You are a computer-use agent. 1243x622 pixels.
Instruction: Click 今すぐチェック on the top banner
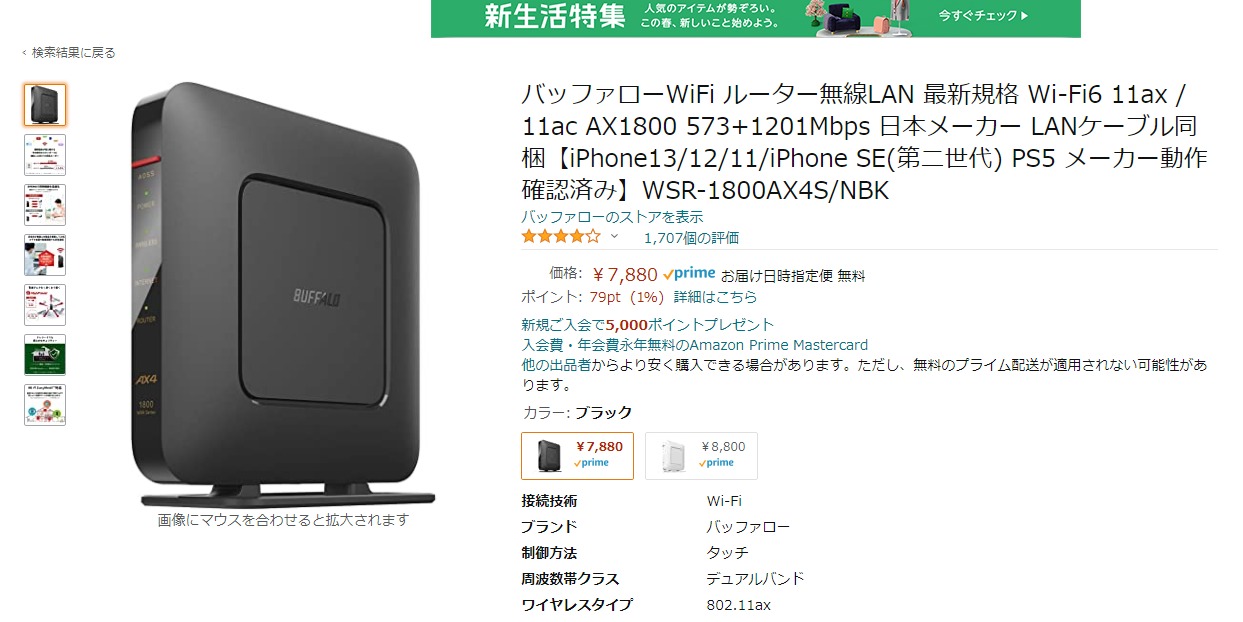(983, 16)
